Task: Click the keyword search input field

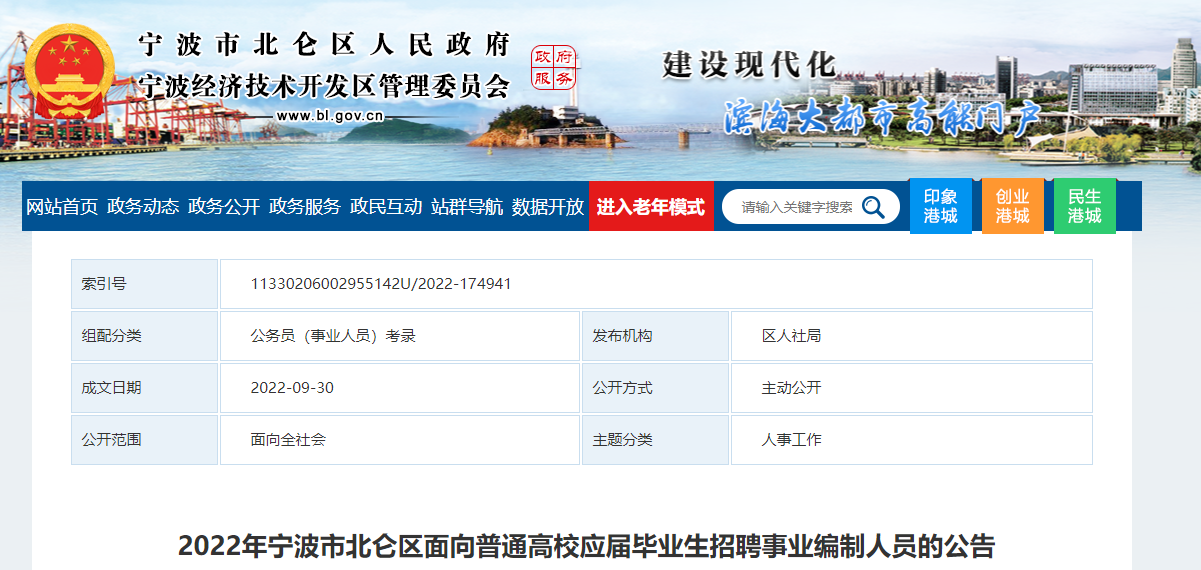Action: (797, 207)
